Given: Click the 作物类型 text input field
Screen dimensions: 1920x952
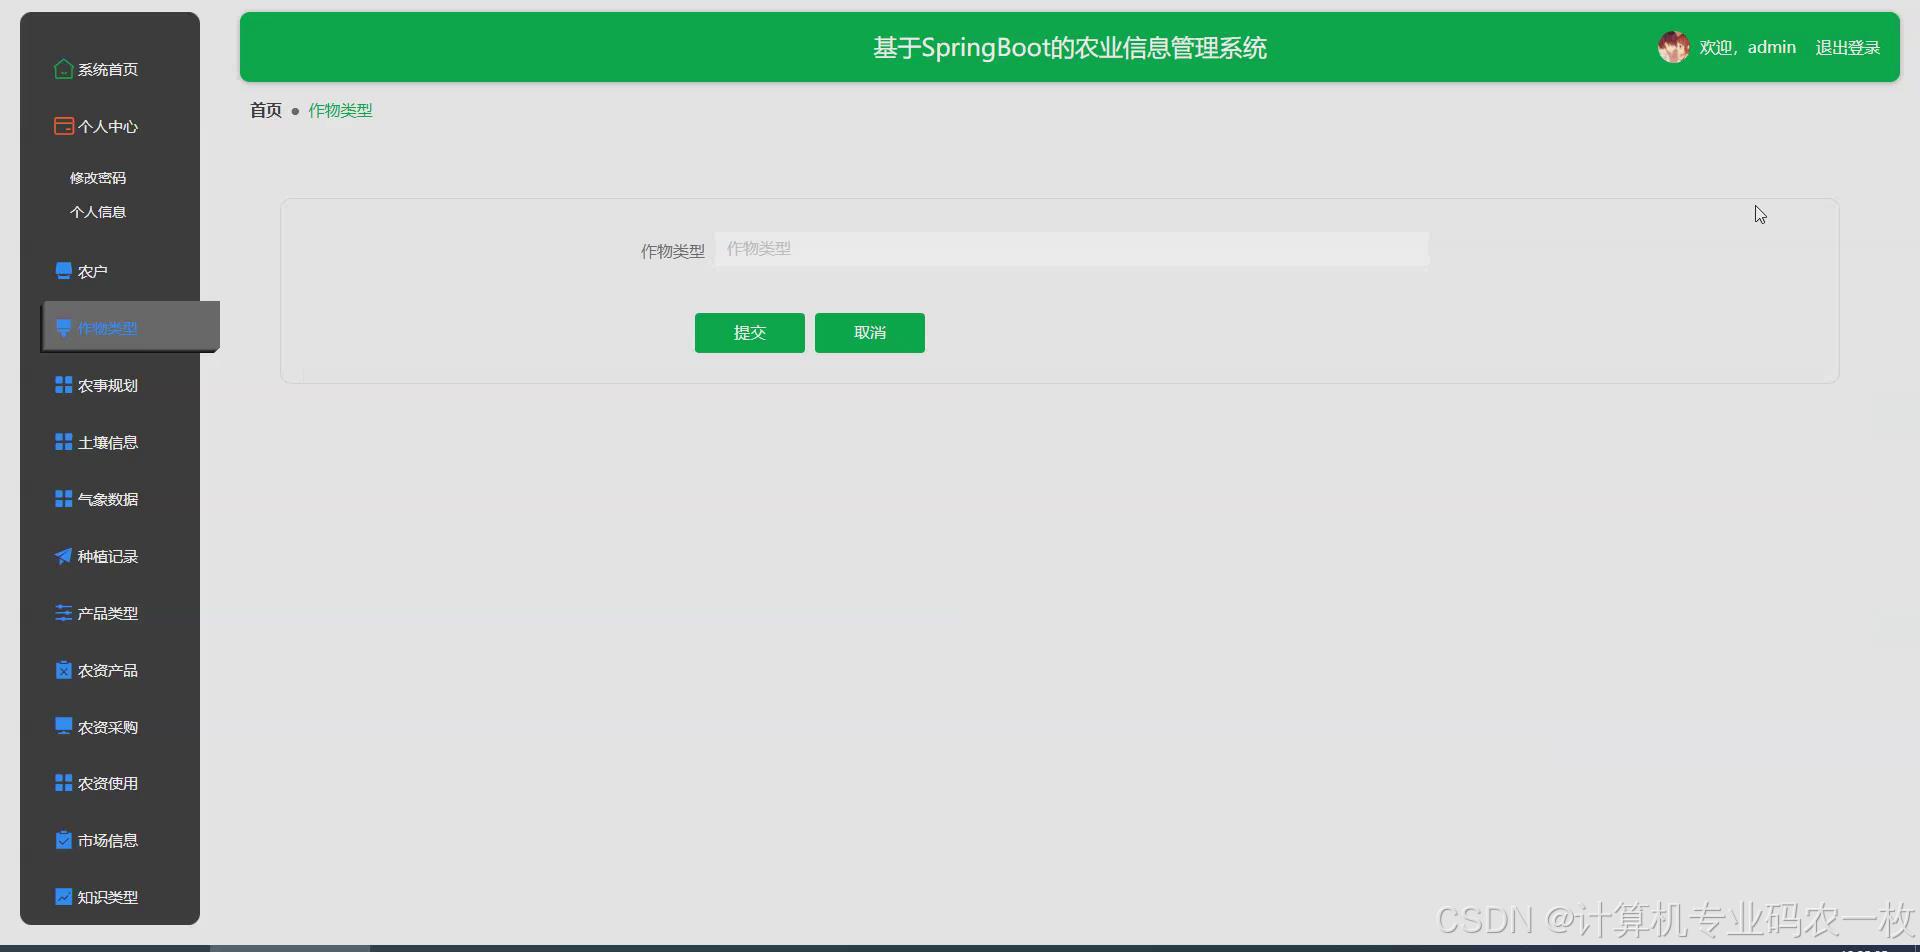Looking at the screenshot, I should (1071, 249).
